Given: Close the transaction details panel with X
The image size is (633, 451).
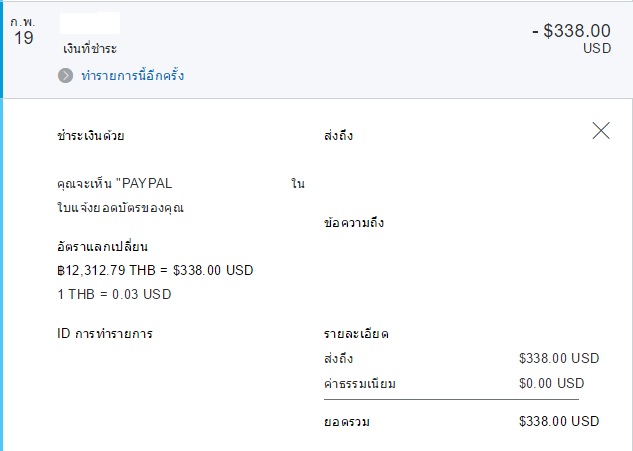Looking at the screenshot, I should click(x=601, y=130).
